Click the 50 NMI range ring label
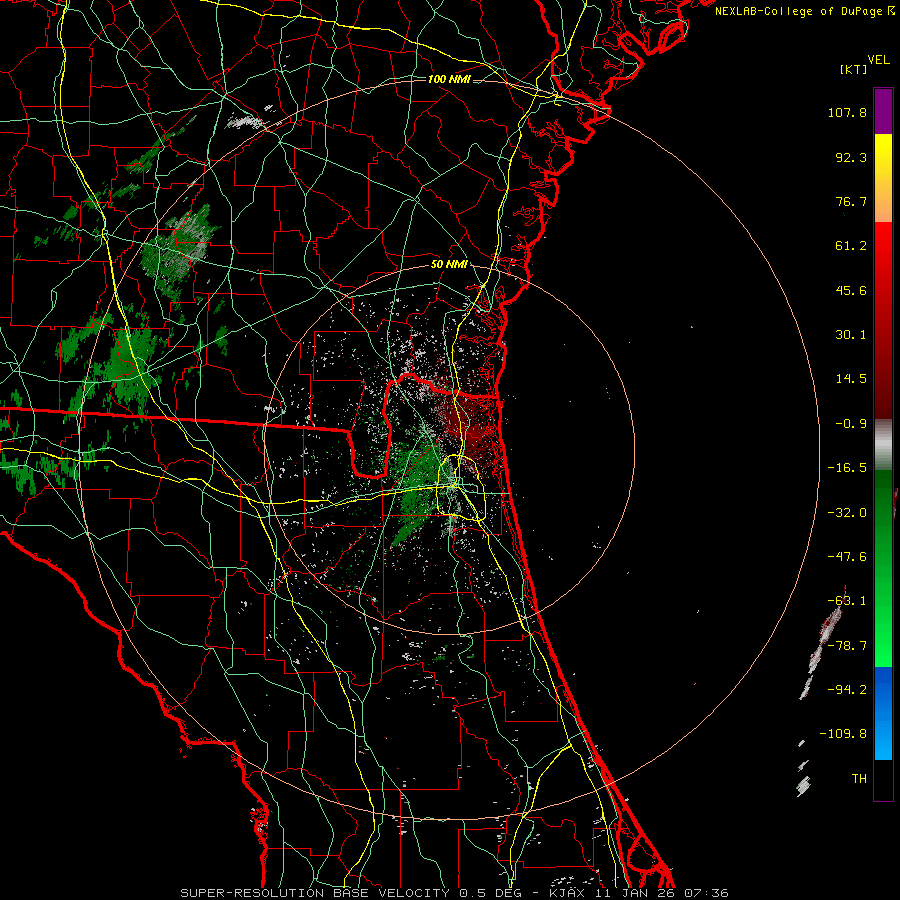Image resolution: width=900 pixels, height=900 pixels. click(x=449, y=264)
